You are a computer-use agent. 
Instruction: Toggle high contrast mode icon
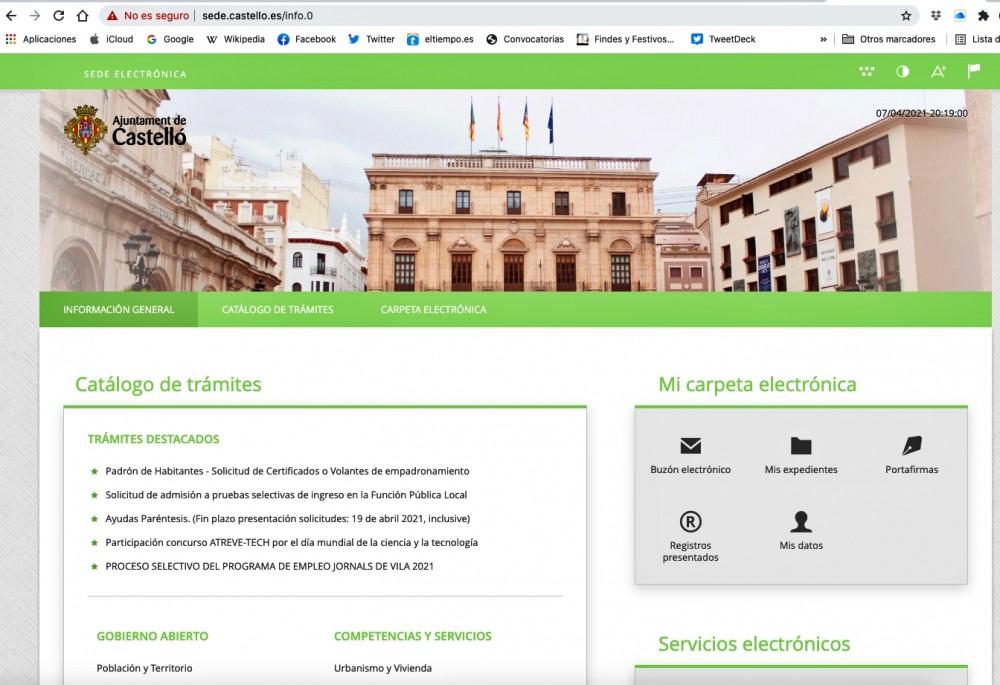[x=902, y=71]
